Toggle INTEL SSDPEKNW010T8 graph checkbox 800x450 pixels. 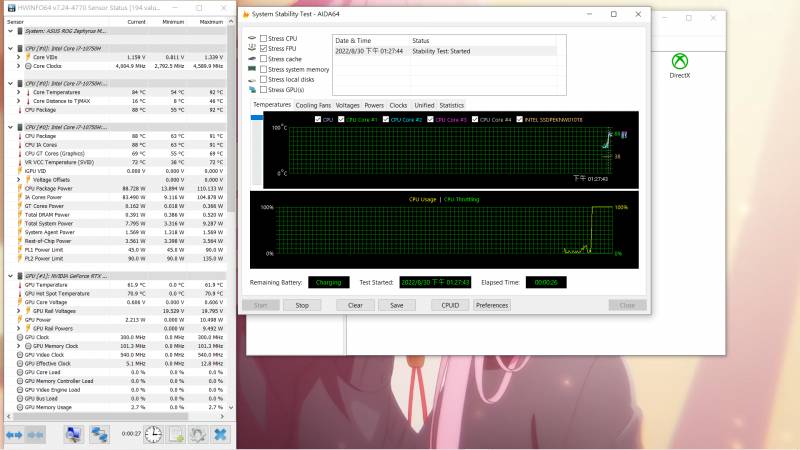(x=520, y=119)
